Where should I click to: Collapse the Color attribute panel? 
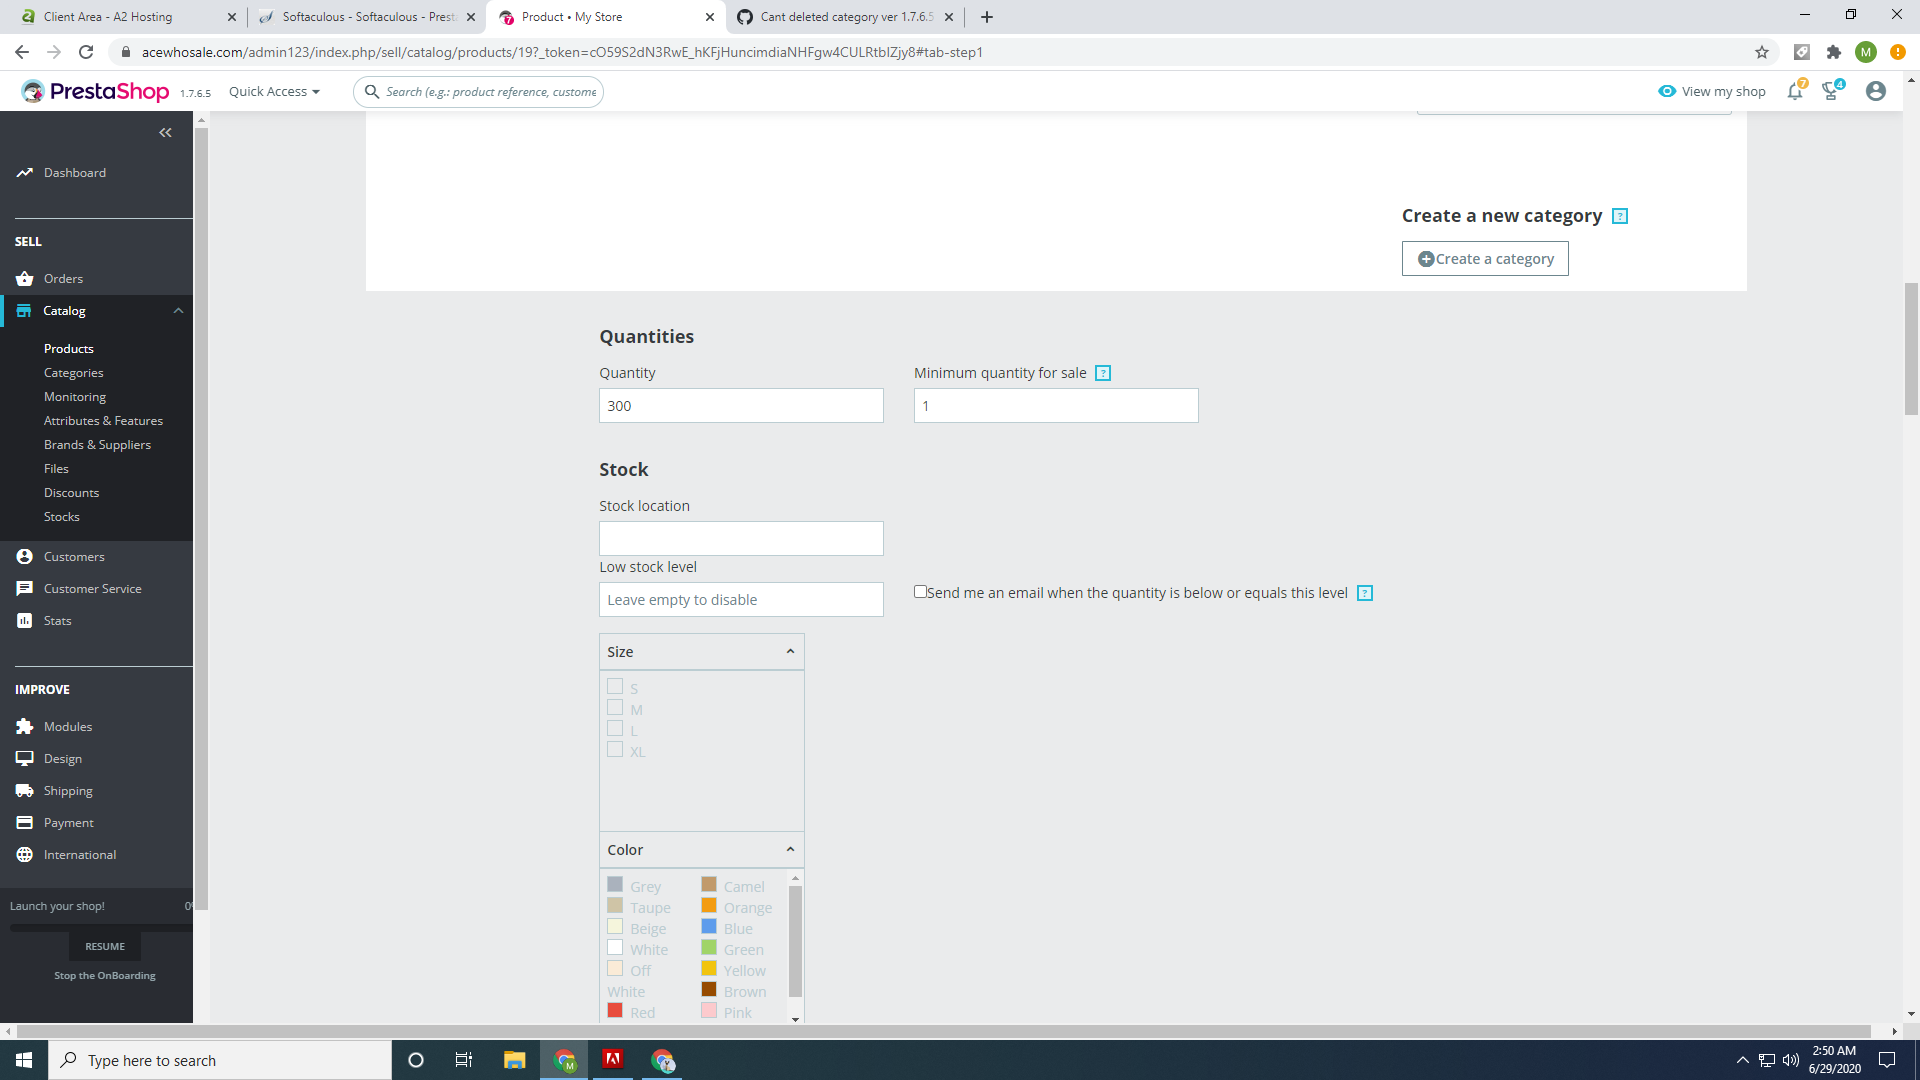(x=790, y=849)
